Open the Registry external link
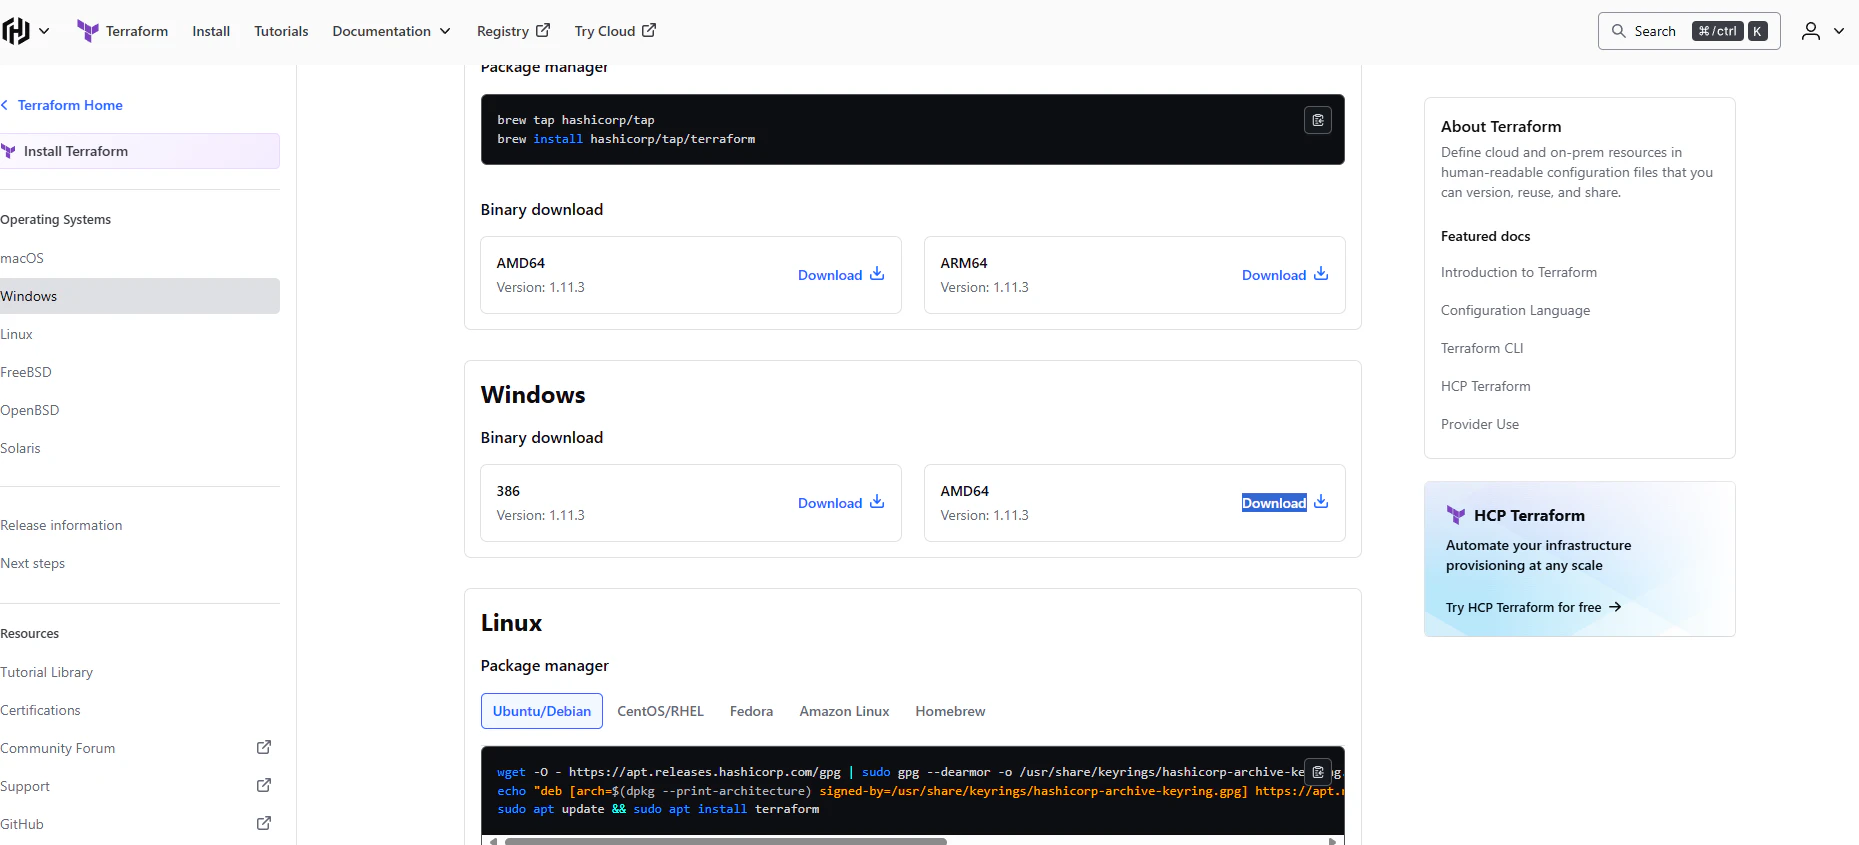This screenshot has width=1859, height=845. (x=513, y=31)
